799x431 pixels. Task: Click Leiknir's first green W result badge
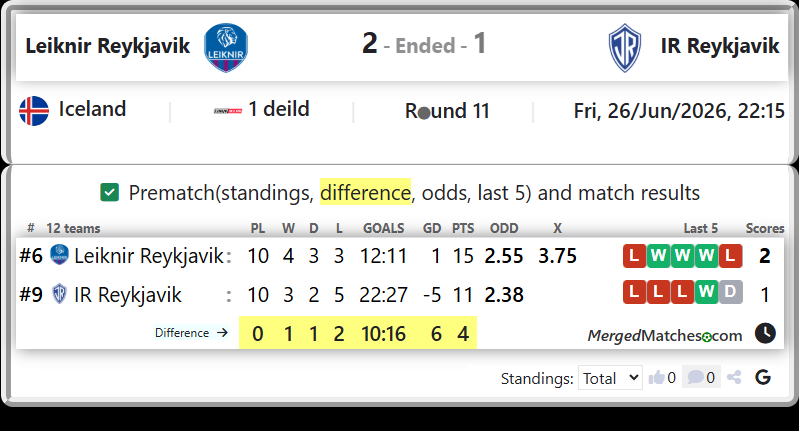click(658, 256)
